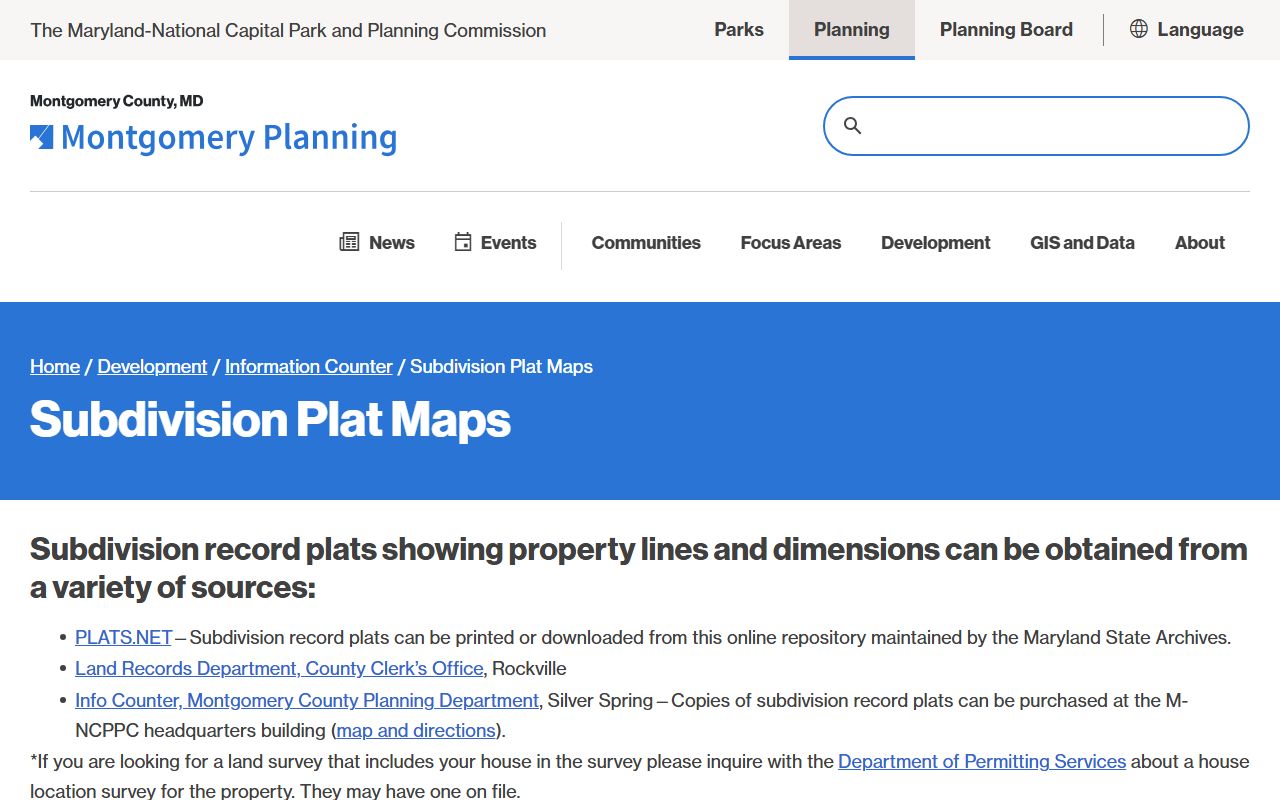Click 'Montgomery County, MD' text
Viewport: 1280px width, 800px height.
[x=117, y=101]
